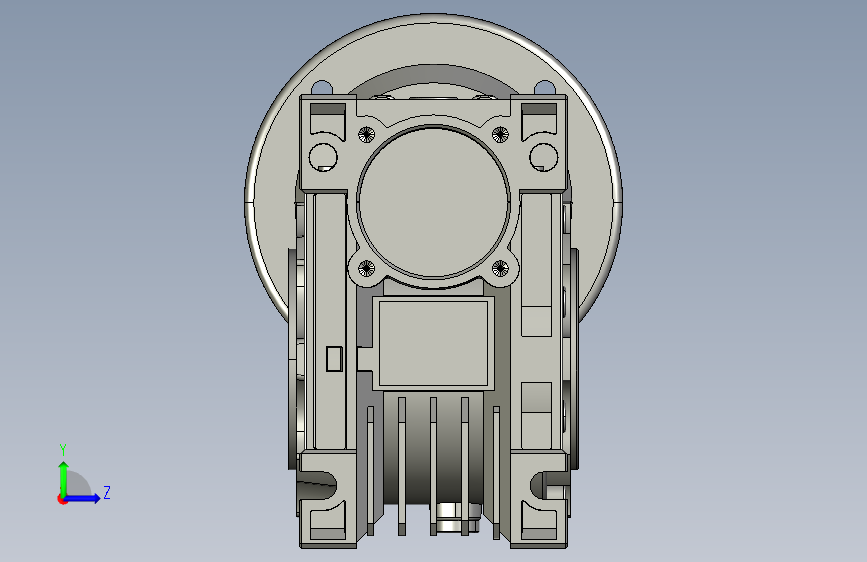The width and height of the screenshot is (867, 562).
Task: Select the upper-right round mounting hole
Action: pos(544,157)
